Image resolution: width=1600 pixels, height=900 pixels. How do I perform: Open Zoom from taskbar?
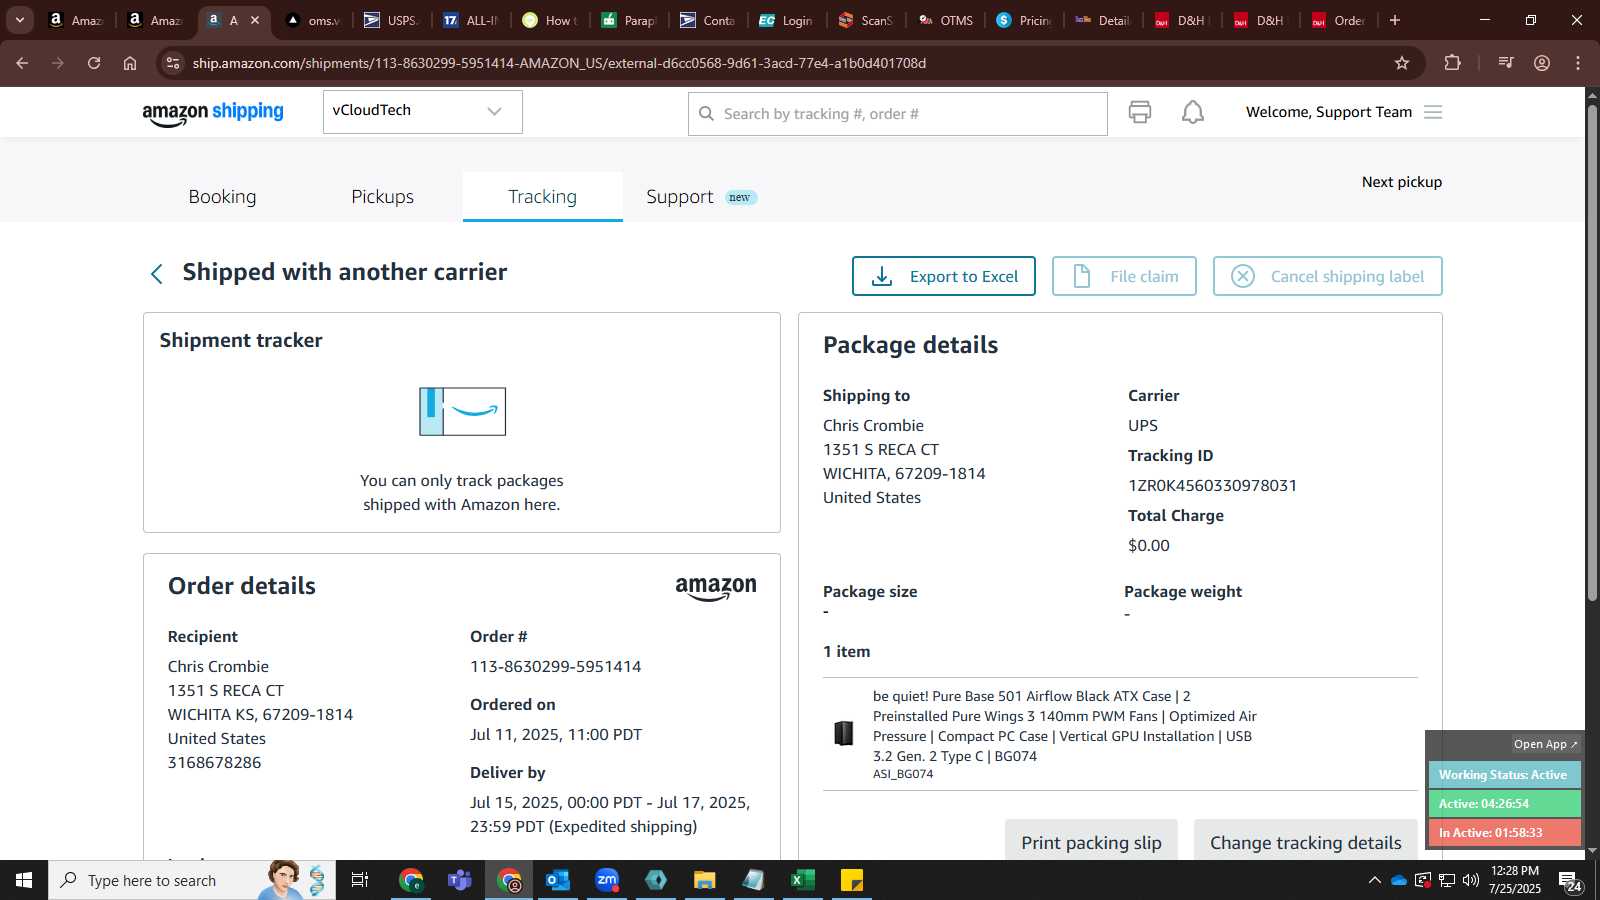coord(607,880)
